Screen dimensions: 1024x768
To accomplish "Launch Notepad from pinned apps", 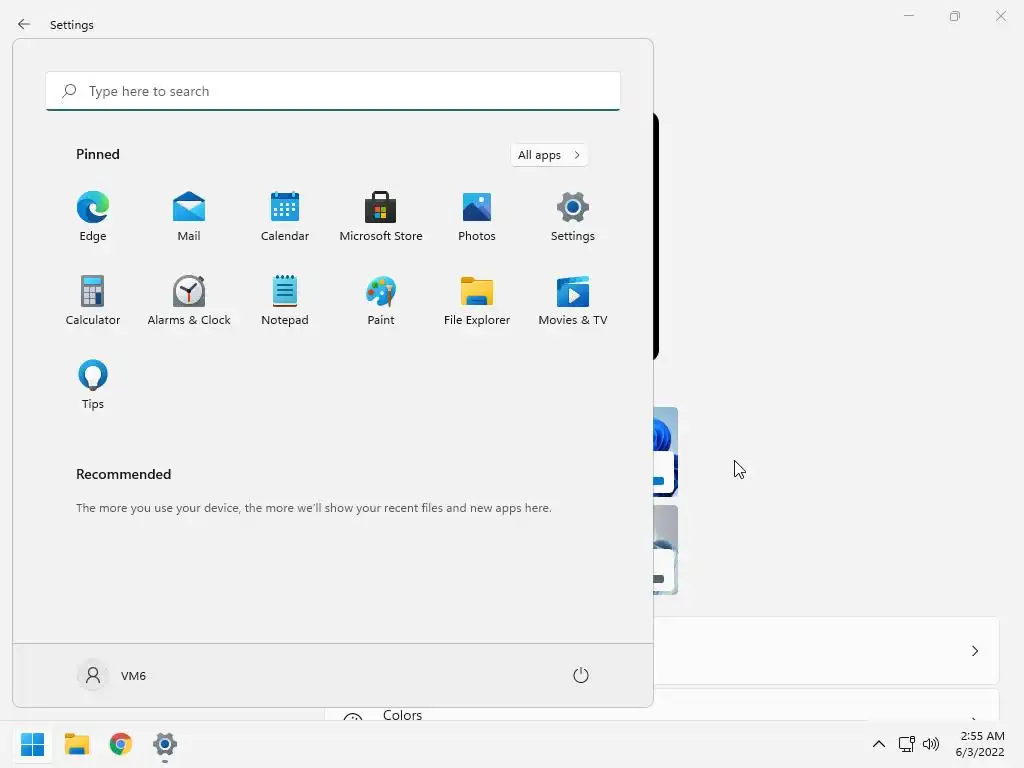I will 285,300.
